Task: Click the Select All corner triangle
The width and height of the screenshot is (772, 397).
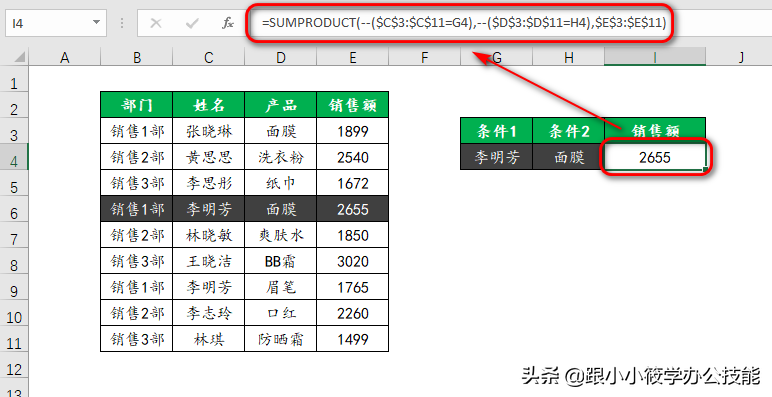Action: [19, 58]
